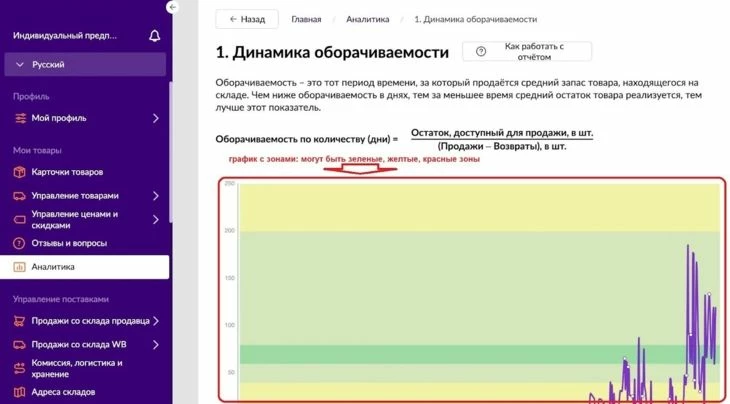Click Комиссия, логистика и хранение icon
This screenshot has height=404, width=730.
coord(19,369)
